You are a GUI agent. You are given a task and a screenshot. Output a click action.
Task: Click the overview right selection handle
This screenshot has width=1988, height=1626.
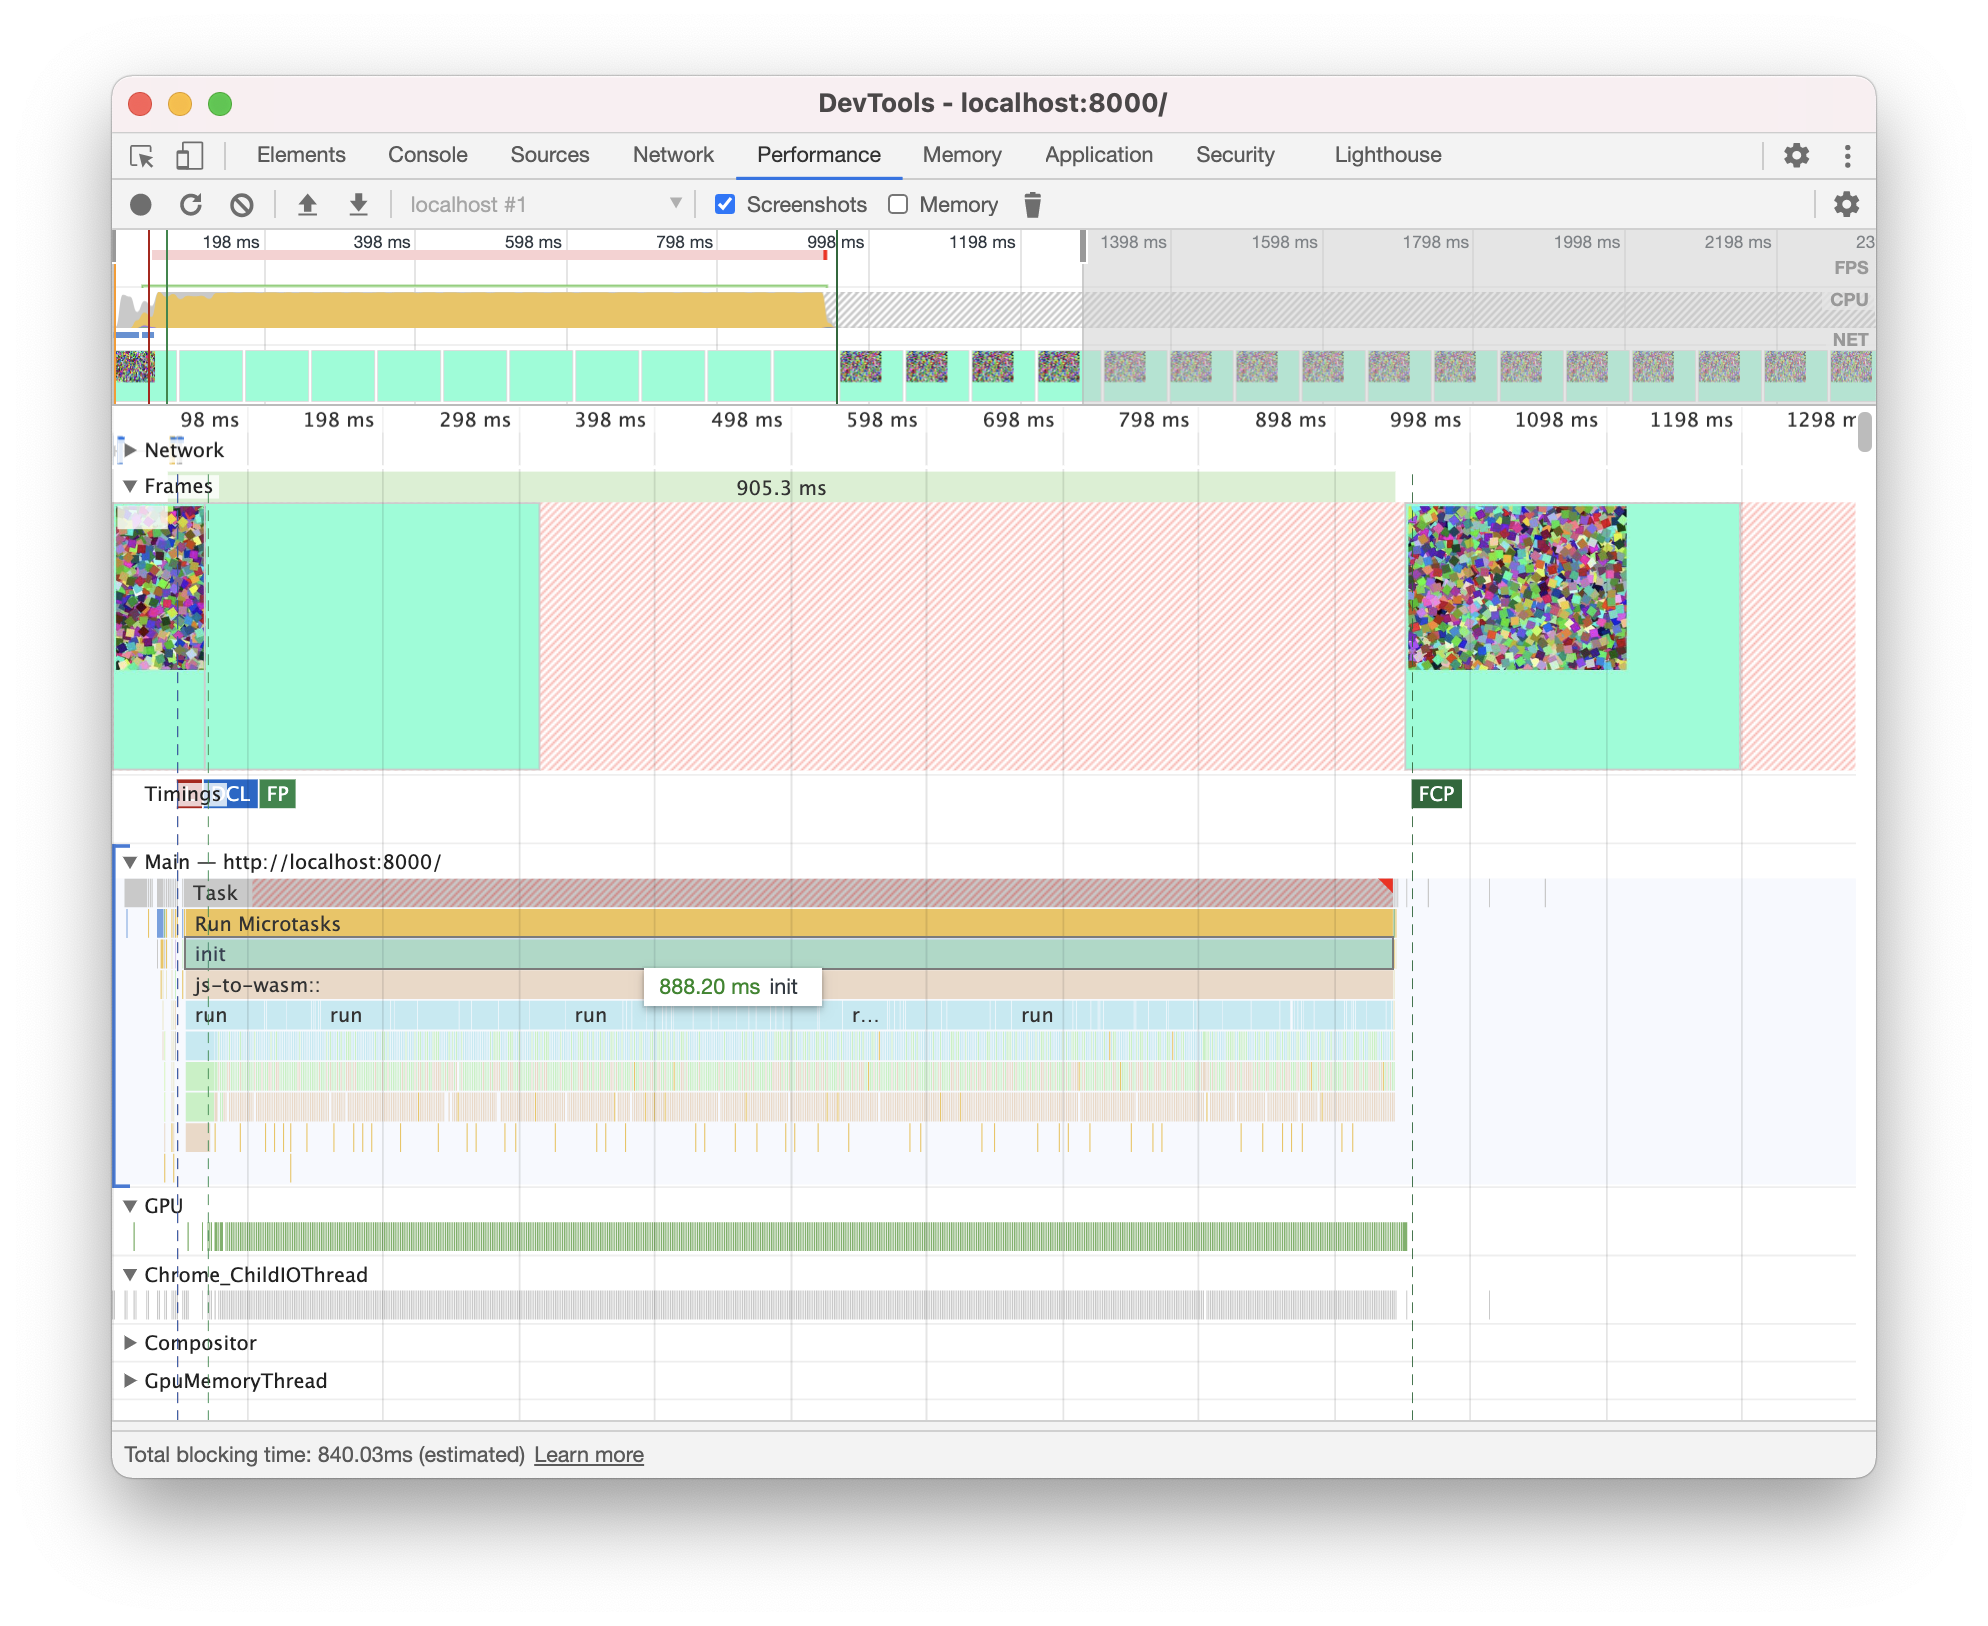[1083, 246]
